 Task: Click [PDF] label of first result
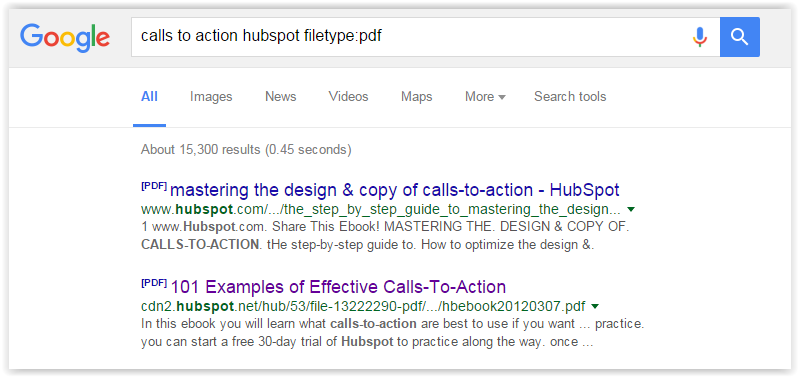pyautogui.click(x=154, y=186)
